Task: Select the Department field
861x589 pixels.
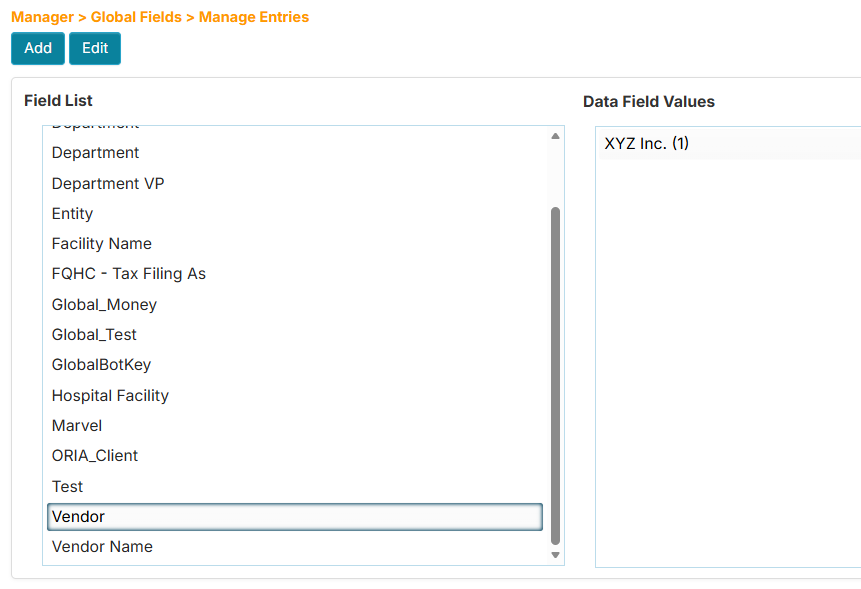Action: 95,152
